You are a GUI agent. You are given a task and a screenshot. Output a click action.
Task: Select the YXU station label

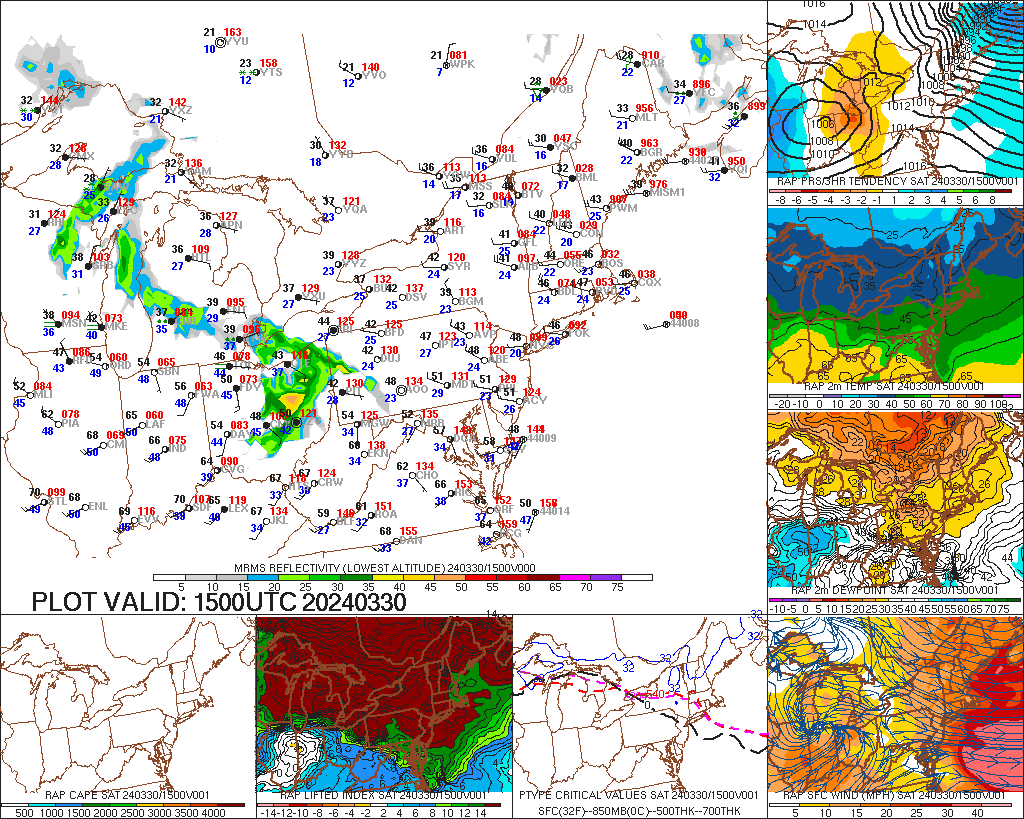click(314, 296)
